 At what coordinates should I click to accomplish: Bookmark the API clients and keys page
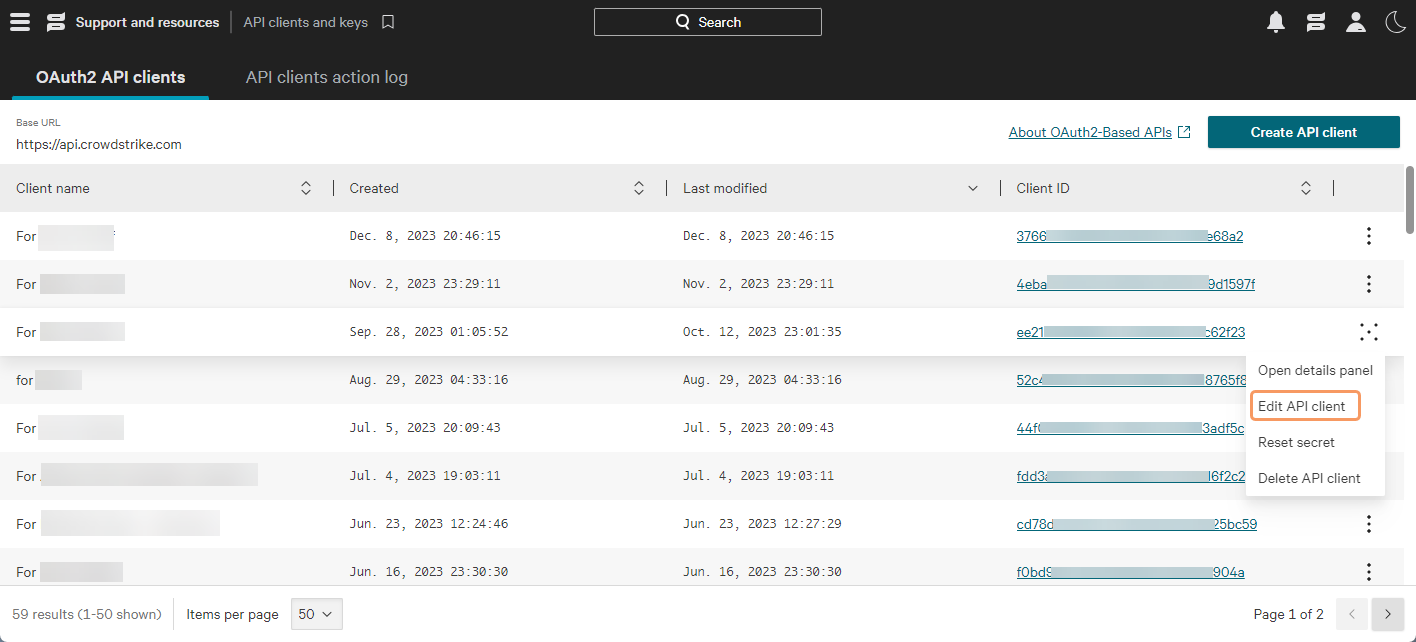pos(388,22)
